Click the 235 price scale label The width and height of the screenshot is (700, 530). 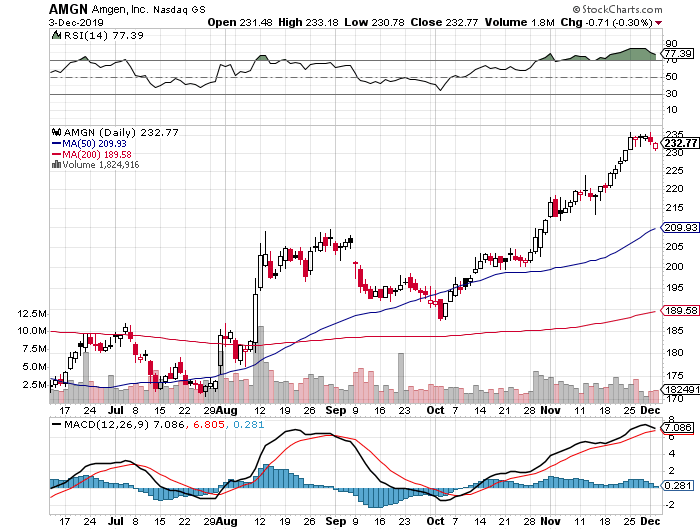674,134
